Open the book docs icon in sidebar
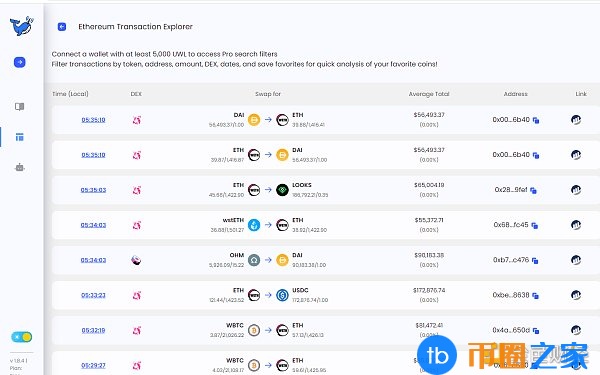 (x=20, y=107)
